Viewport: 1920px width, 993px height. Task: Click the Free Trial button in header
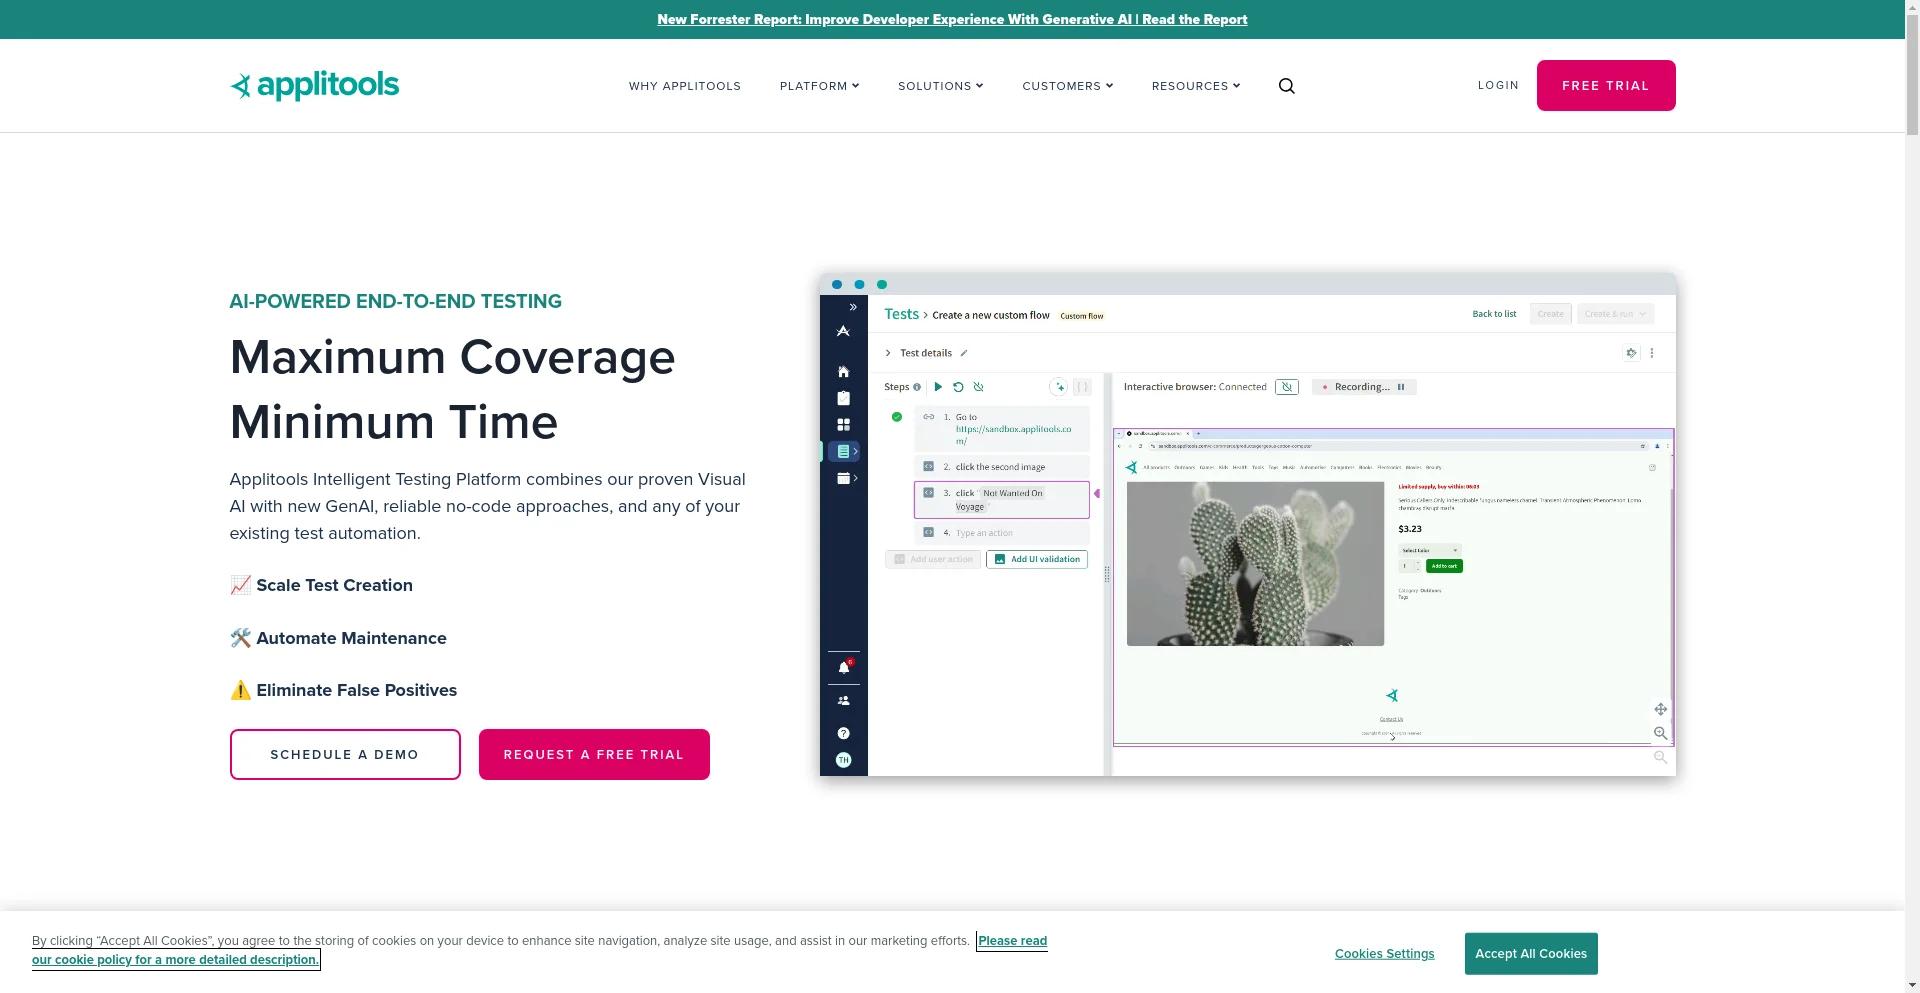click(1606, 85)
